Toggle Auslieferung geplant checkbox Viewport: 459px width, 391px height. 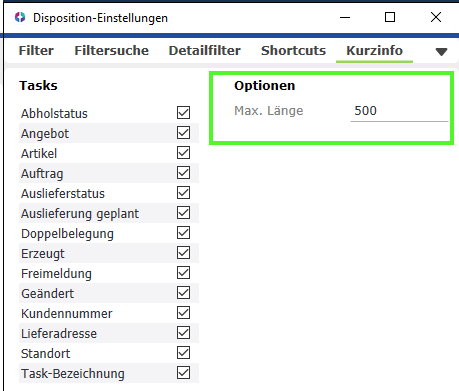tap(183, 213)
